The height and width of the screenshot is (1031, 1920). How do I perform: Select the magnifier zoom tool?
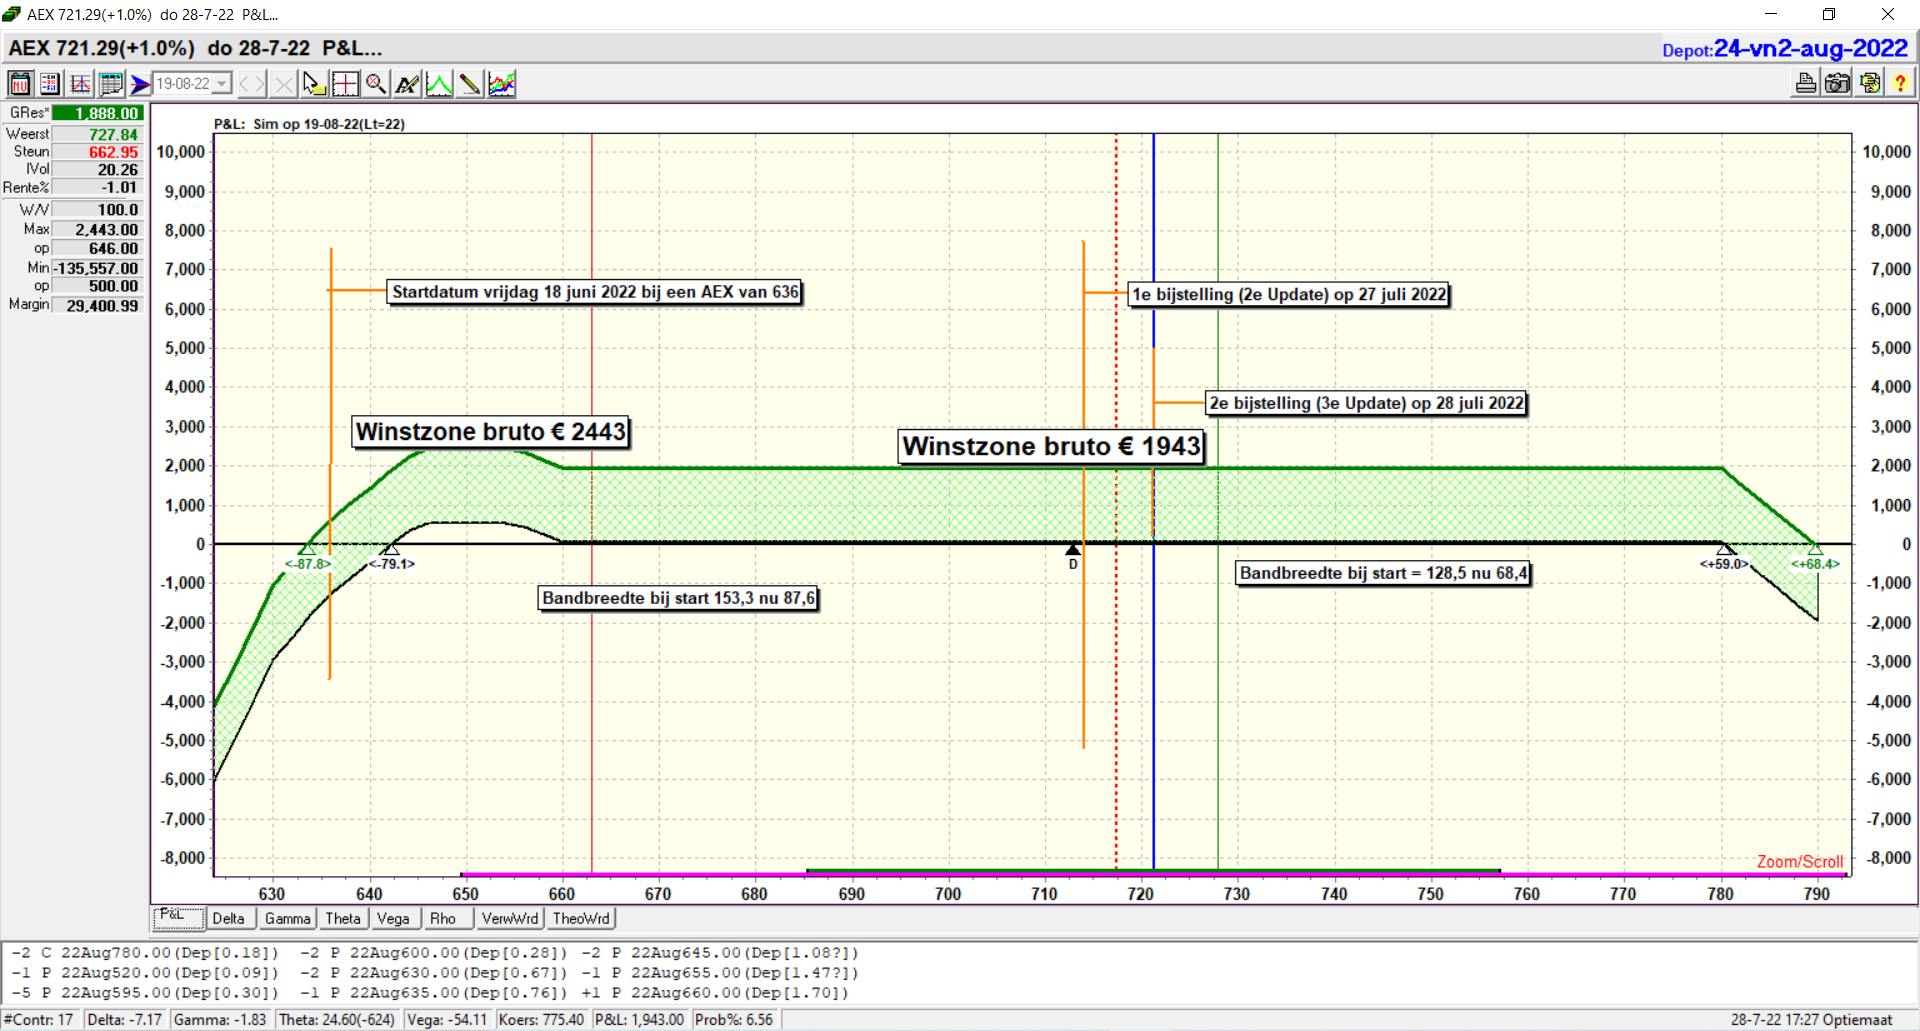pyautogui.click(x=376, y=84)
